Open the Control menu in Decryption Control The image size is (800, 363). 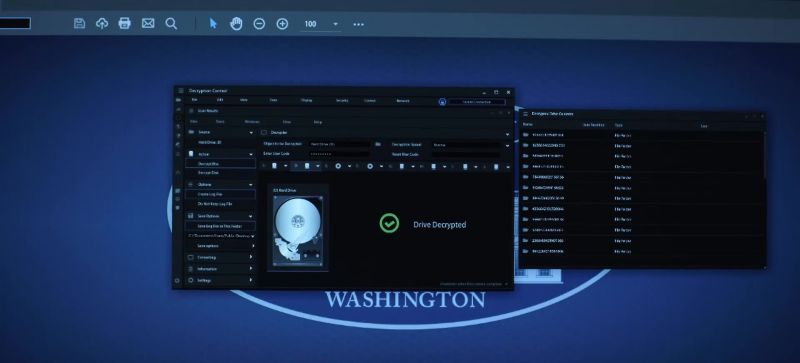click(370, 101)
